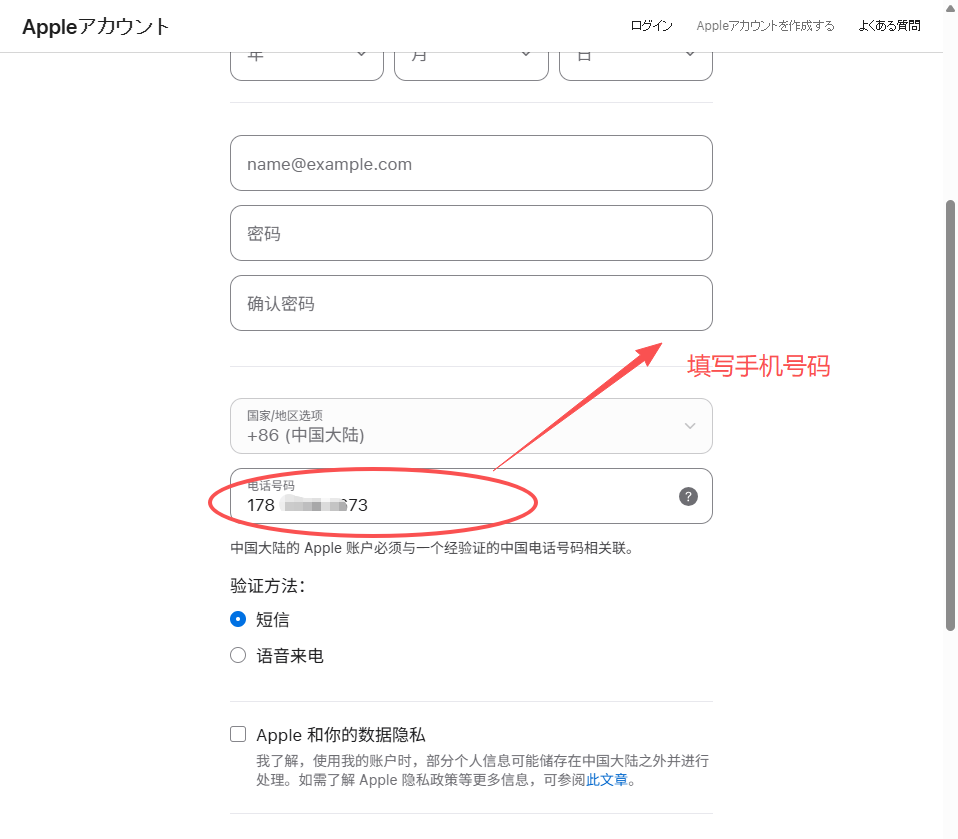Open the 年 birth year dropdown
The width and height of the screenshot is (958, 839).
(307, 66)
